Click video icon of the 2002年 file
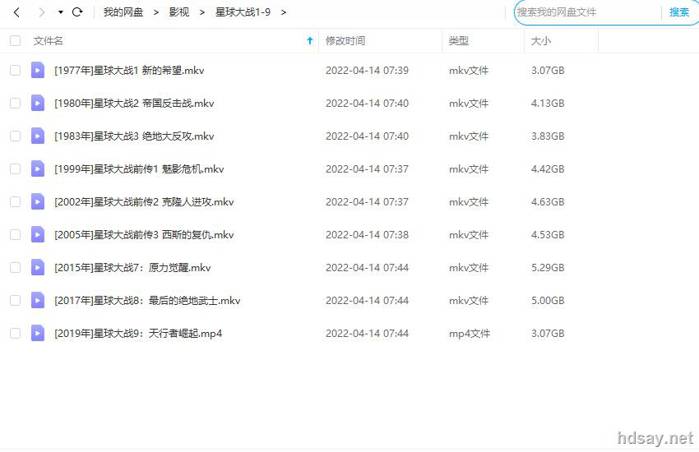Image resolution: width=699 pixels, height=452 pixels. click(38, 201)
